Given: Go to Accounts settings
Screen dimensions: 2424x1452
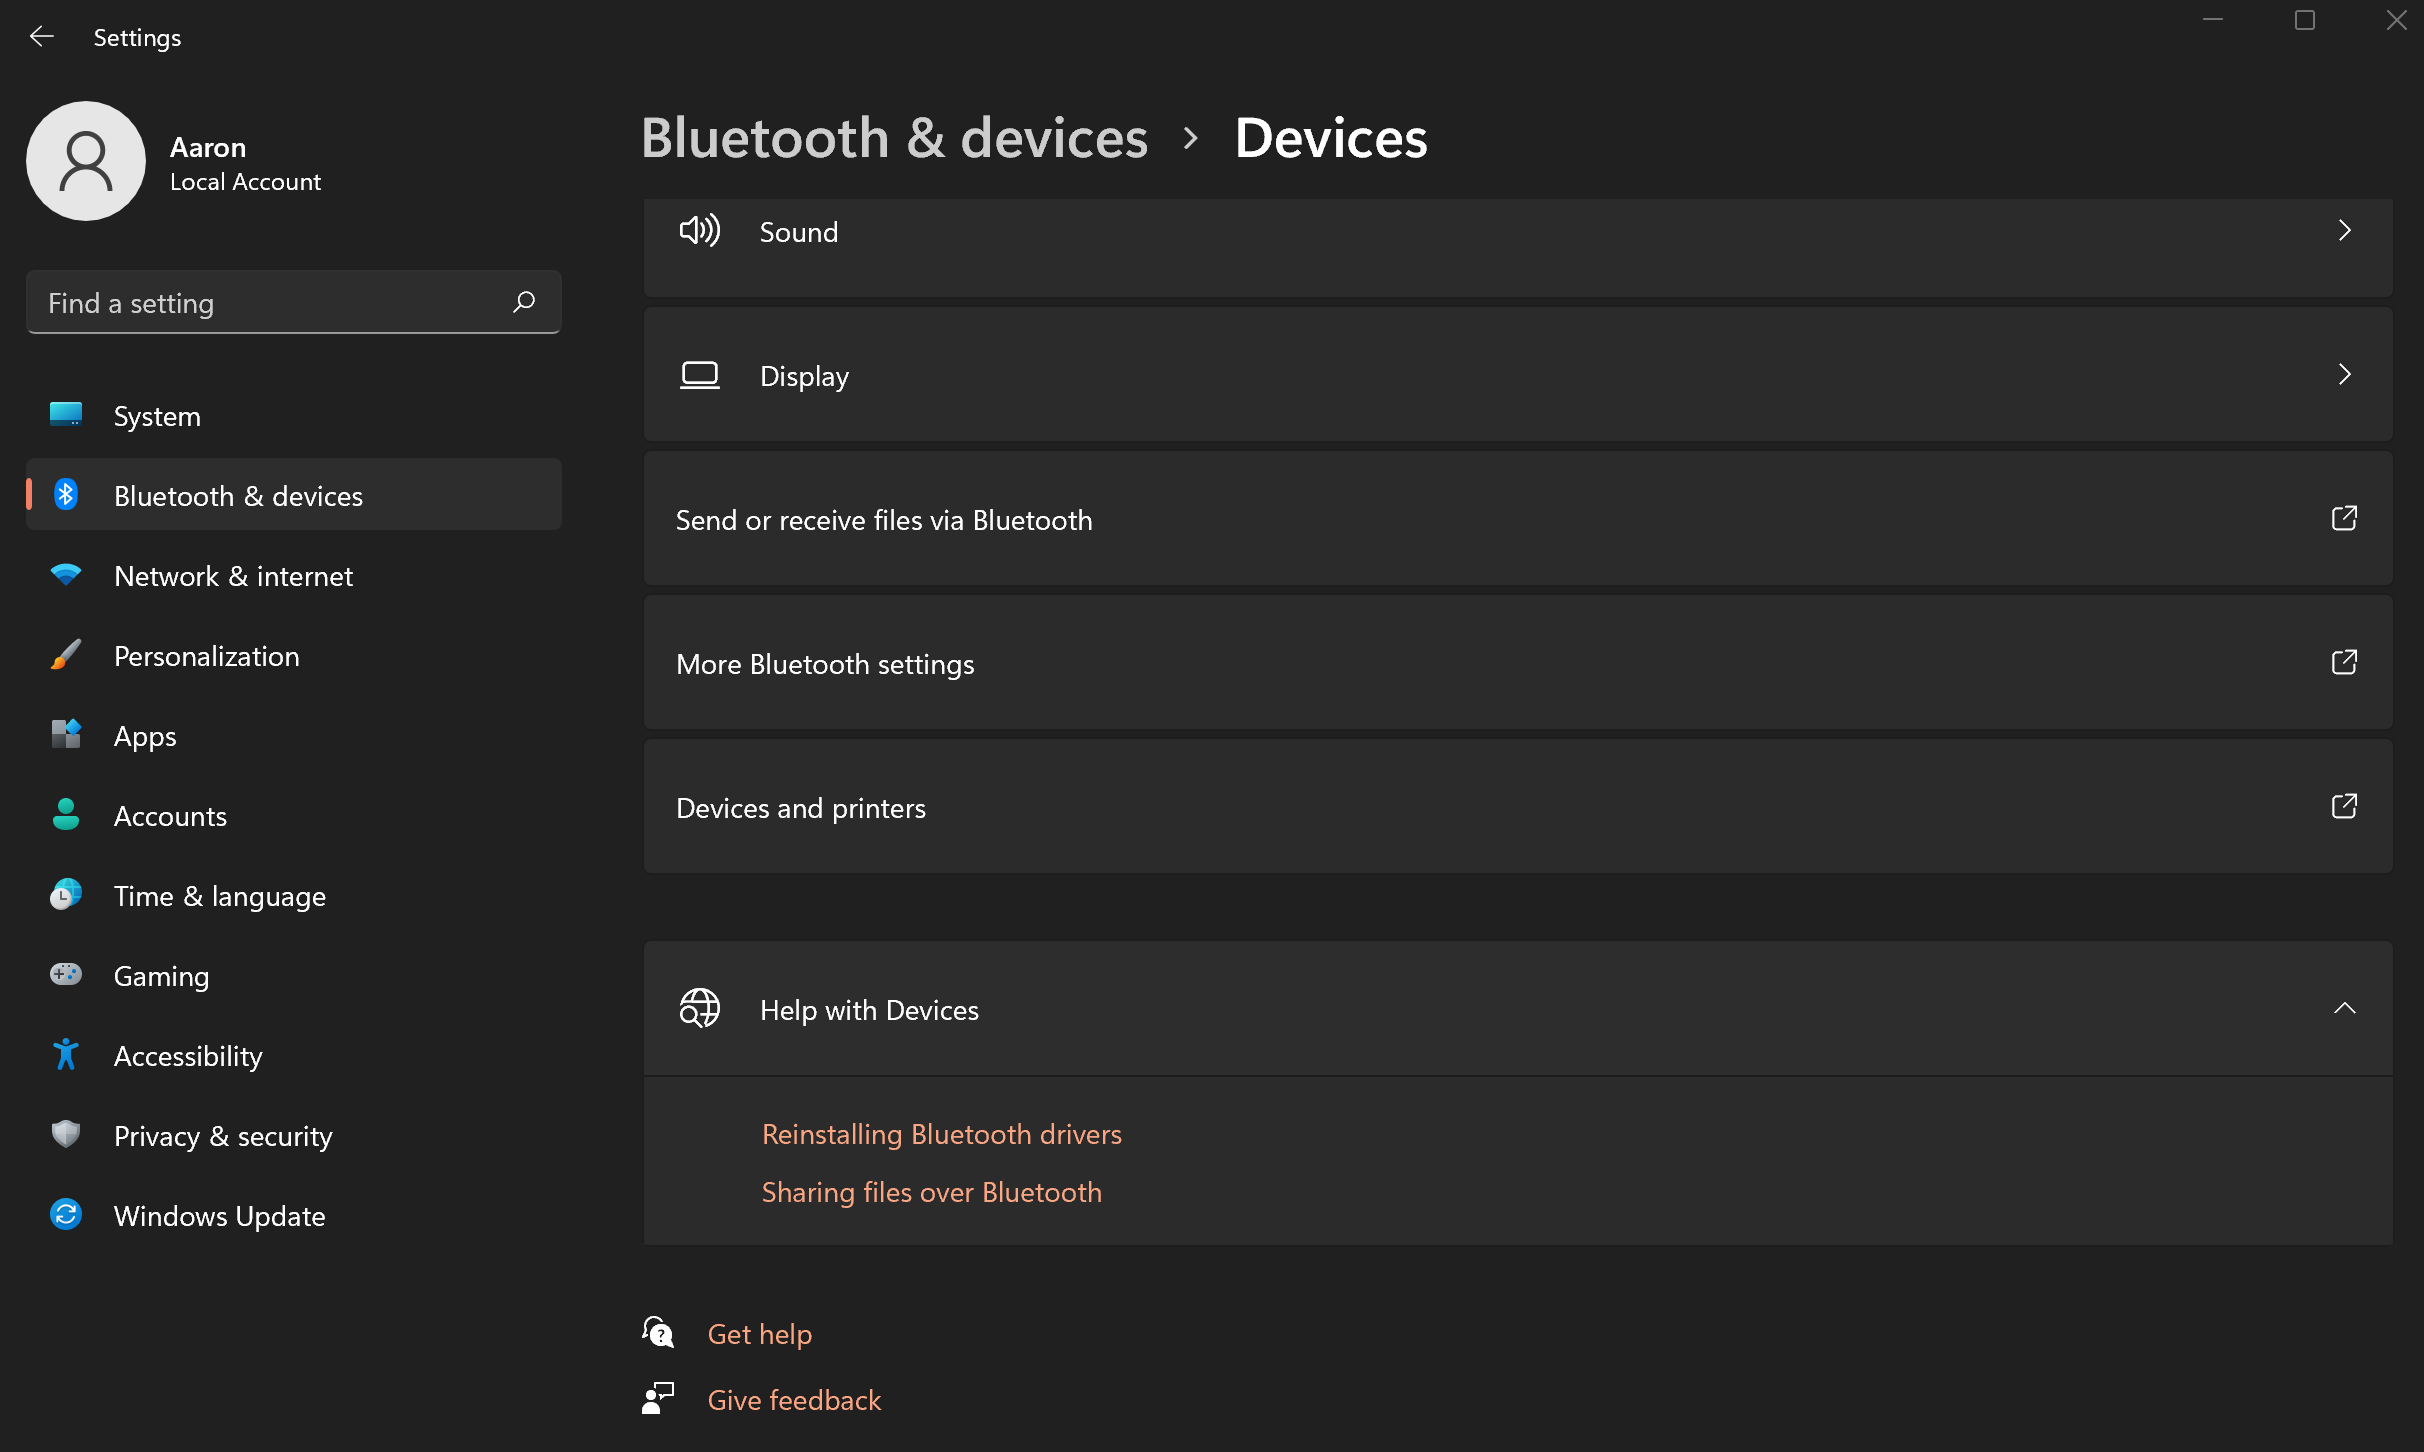Looking at the screenshot, I should 294,815.
